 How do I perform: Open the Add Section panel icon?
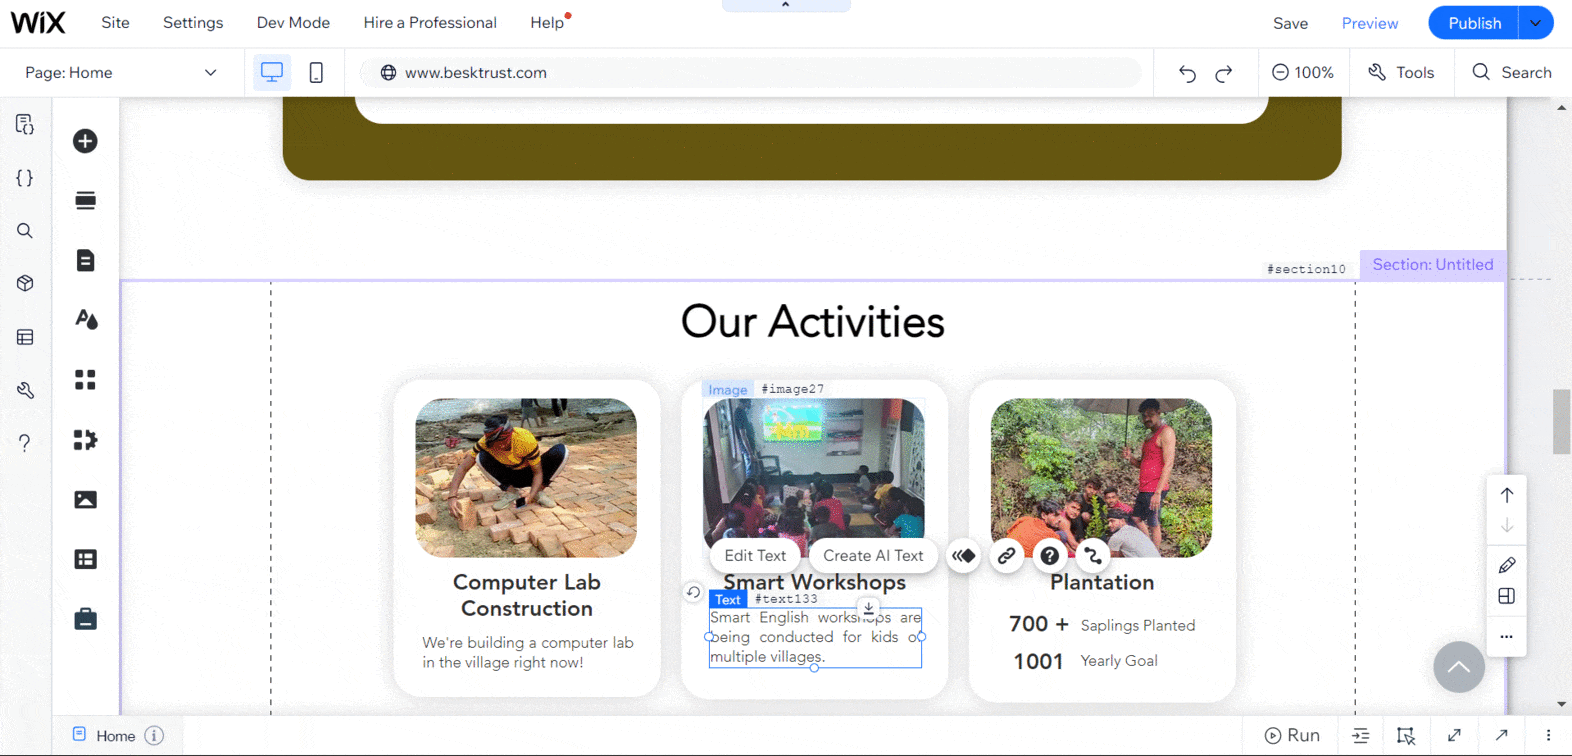coord(85,200)
